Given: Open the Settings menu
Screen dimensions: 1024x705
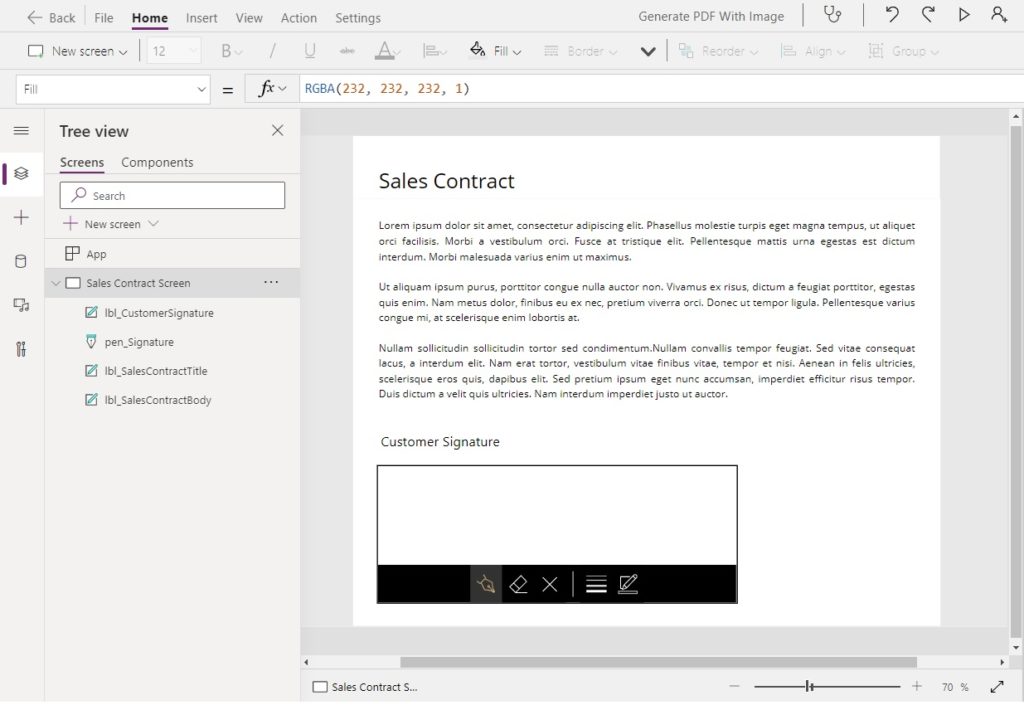Looking at the screenshot, I should click(x=357, y=17).
